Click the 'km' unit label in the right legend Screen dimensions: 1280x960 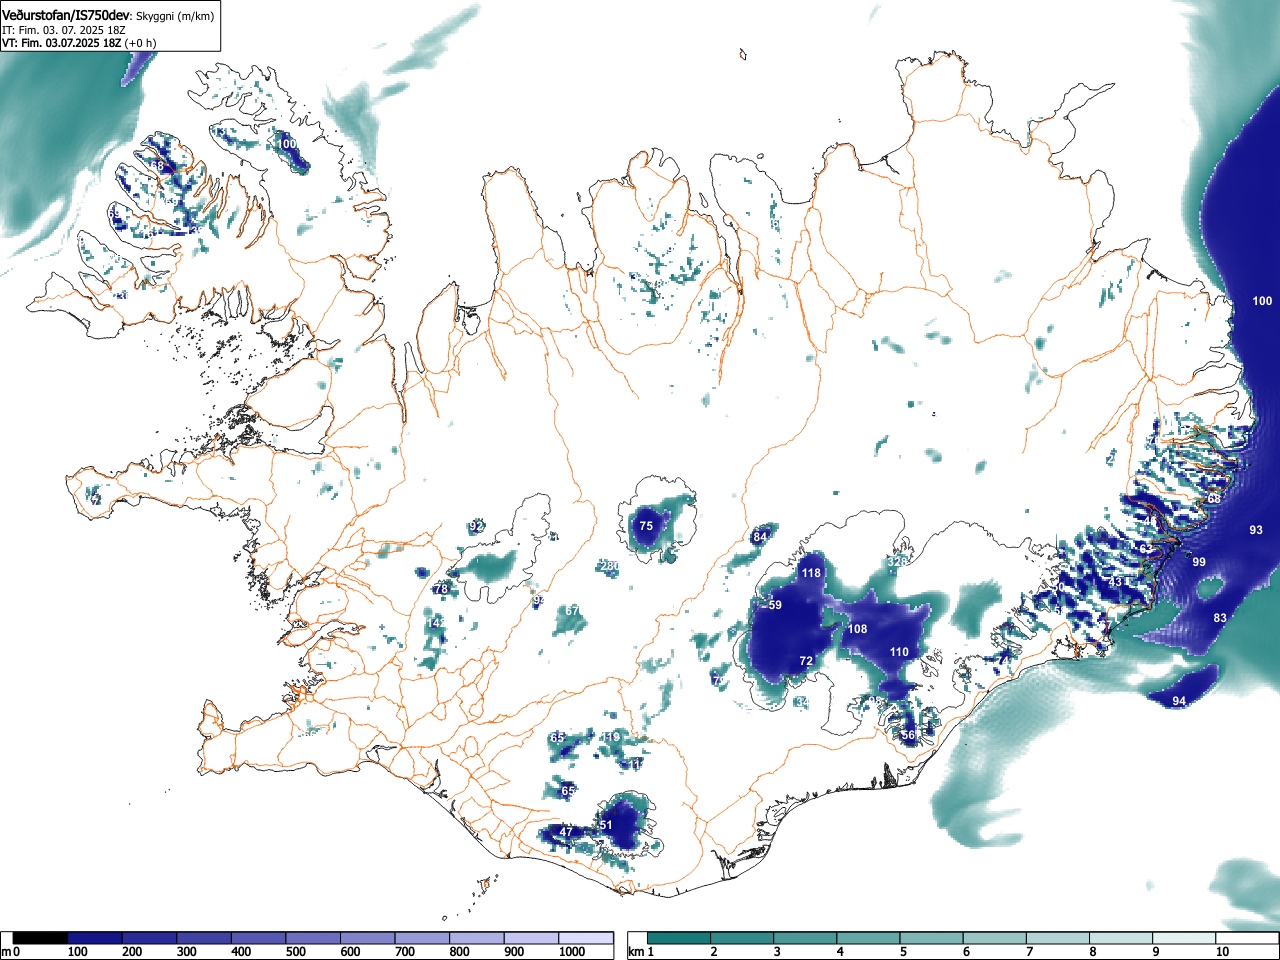point(636,952)
